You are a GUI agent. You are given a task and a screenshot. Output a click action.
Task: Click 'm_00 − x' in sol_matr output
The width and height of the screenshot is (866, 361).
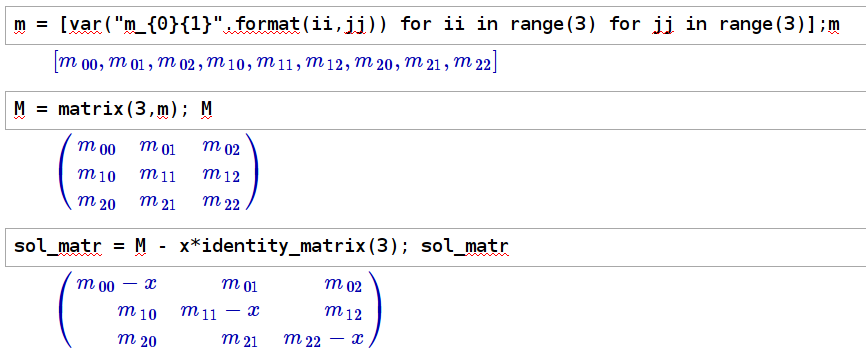pyautogui.click(x=117, y=284)
